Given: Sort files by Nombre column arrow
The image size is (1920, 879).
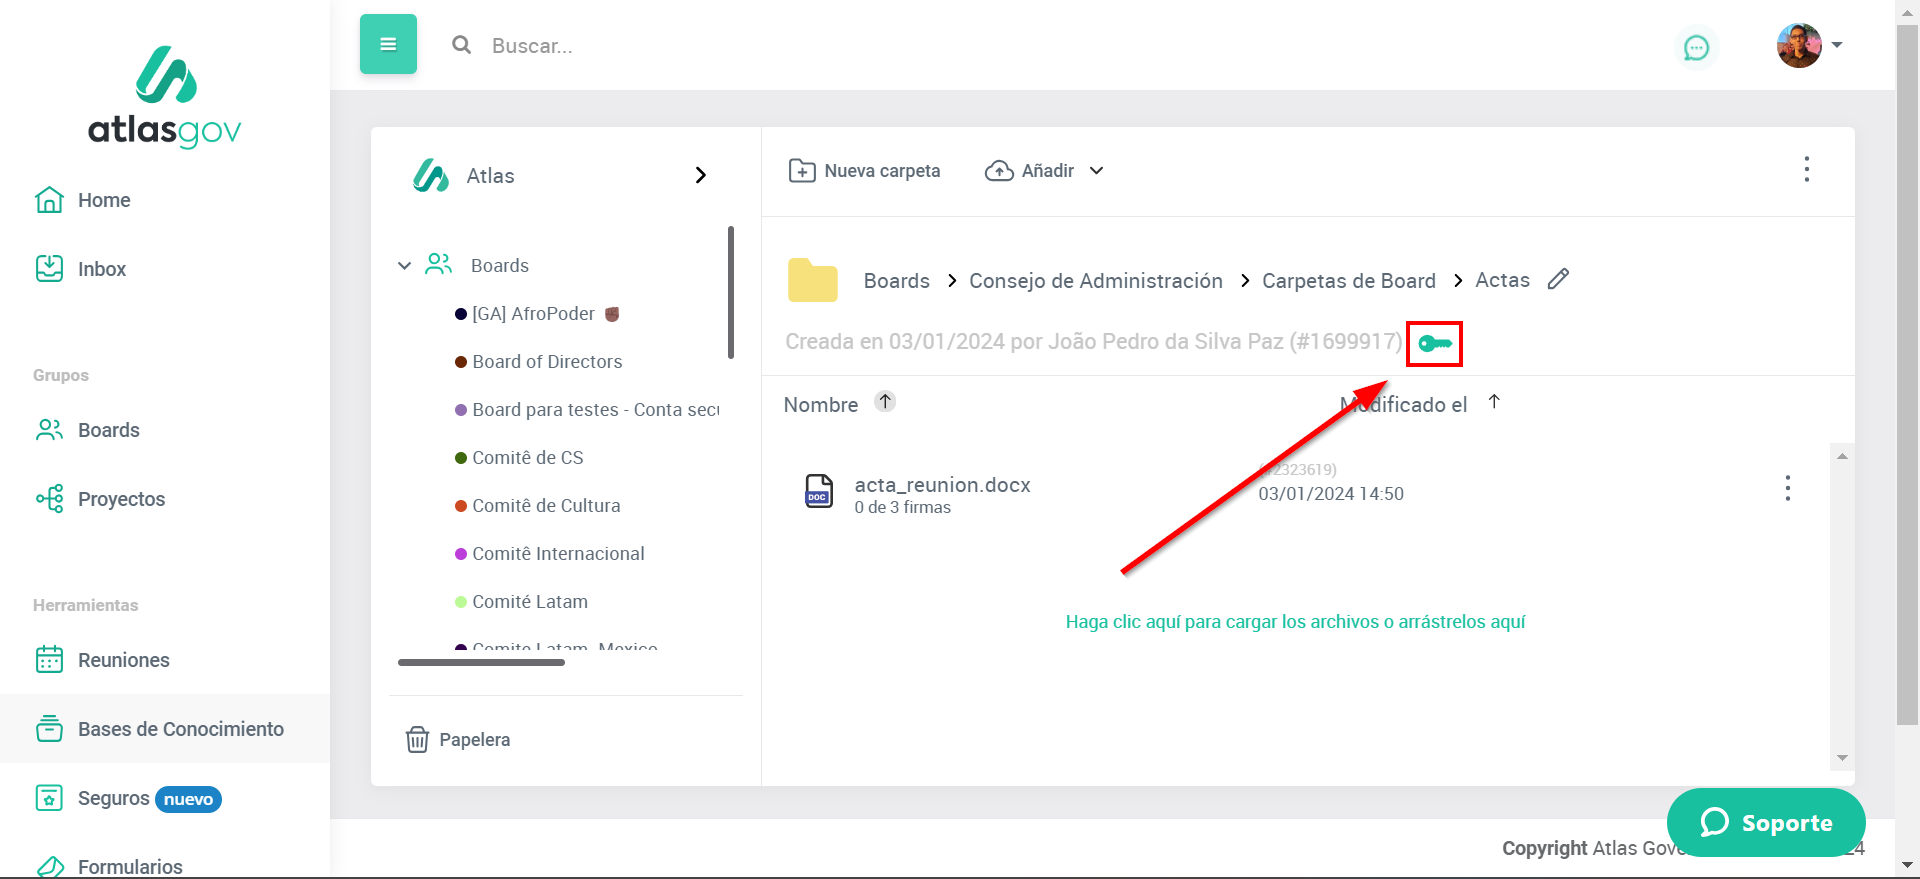Looking at the screenshot, I should tap(885, 402).
